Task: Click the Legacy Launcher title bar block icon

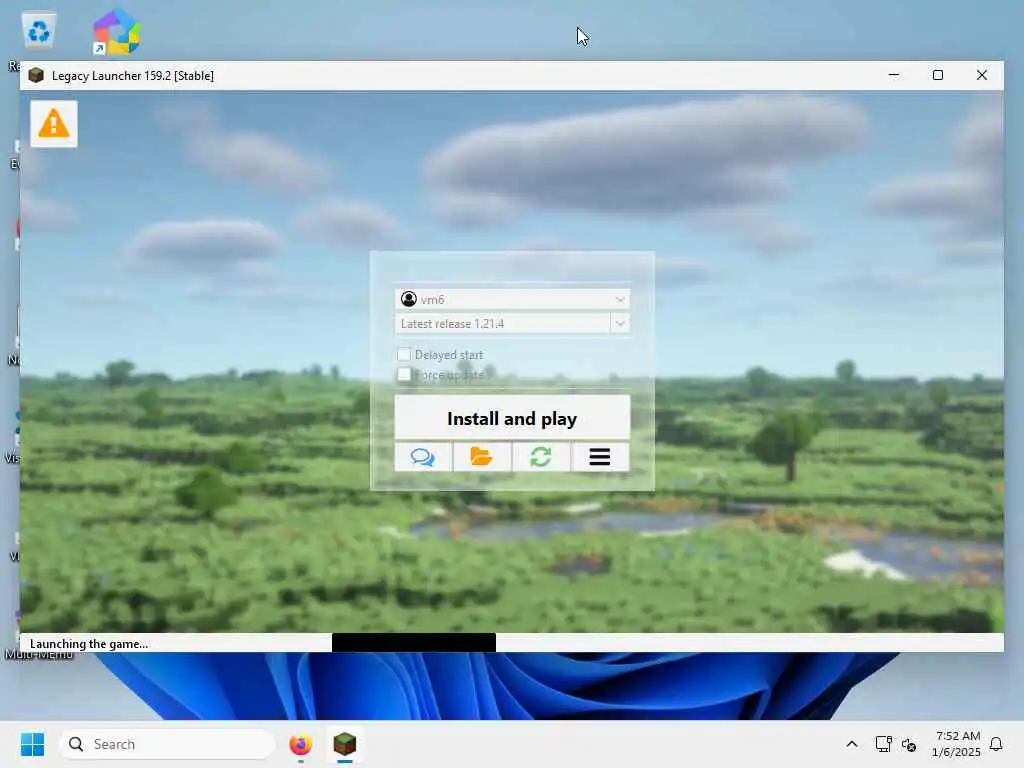Action: (x=37, y=75)
